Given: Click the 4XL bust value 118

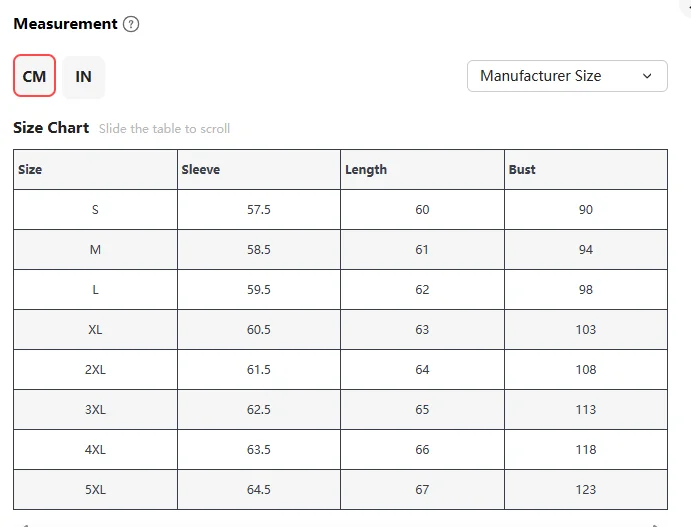Looking at the screenshot, I should 586,450.
